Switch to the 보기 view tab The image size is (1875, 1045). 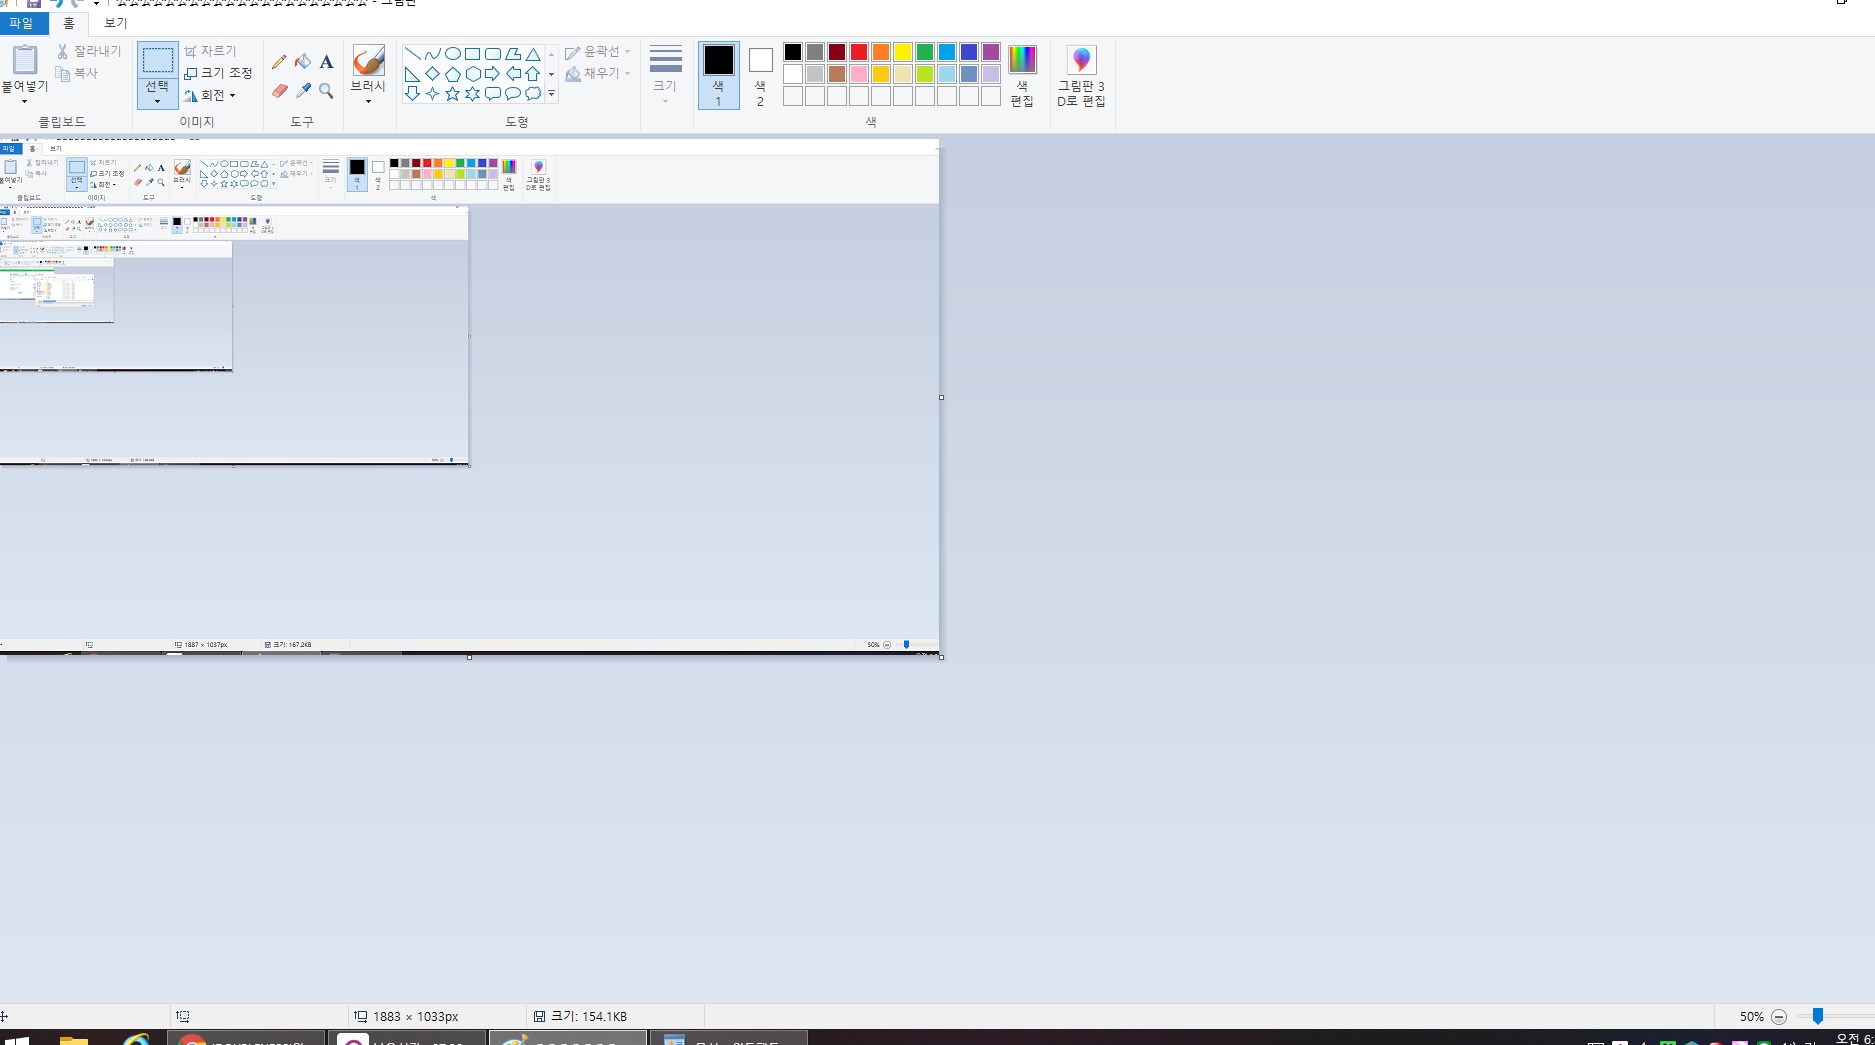tap(116, 23)
